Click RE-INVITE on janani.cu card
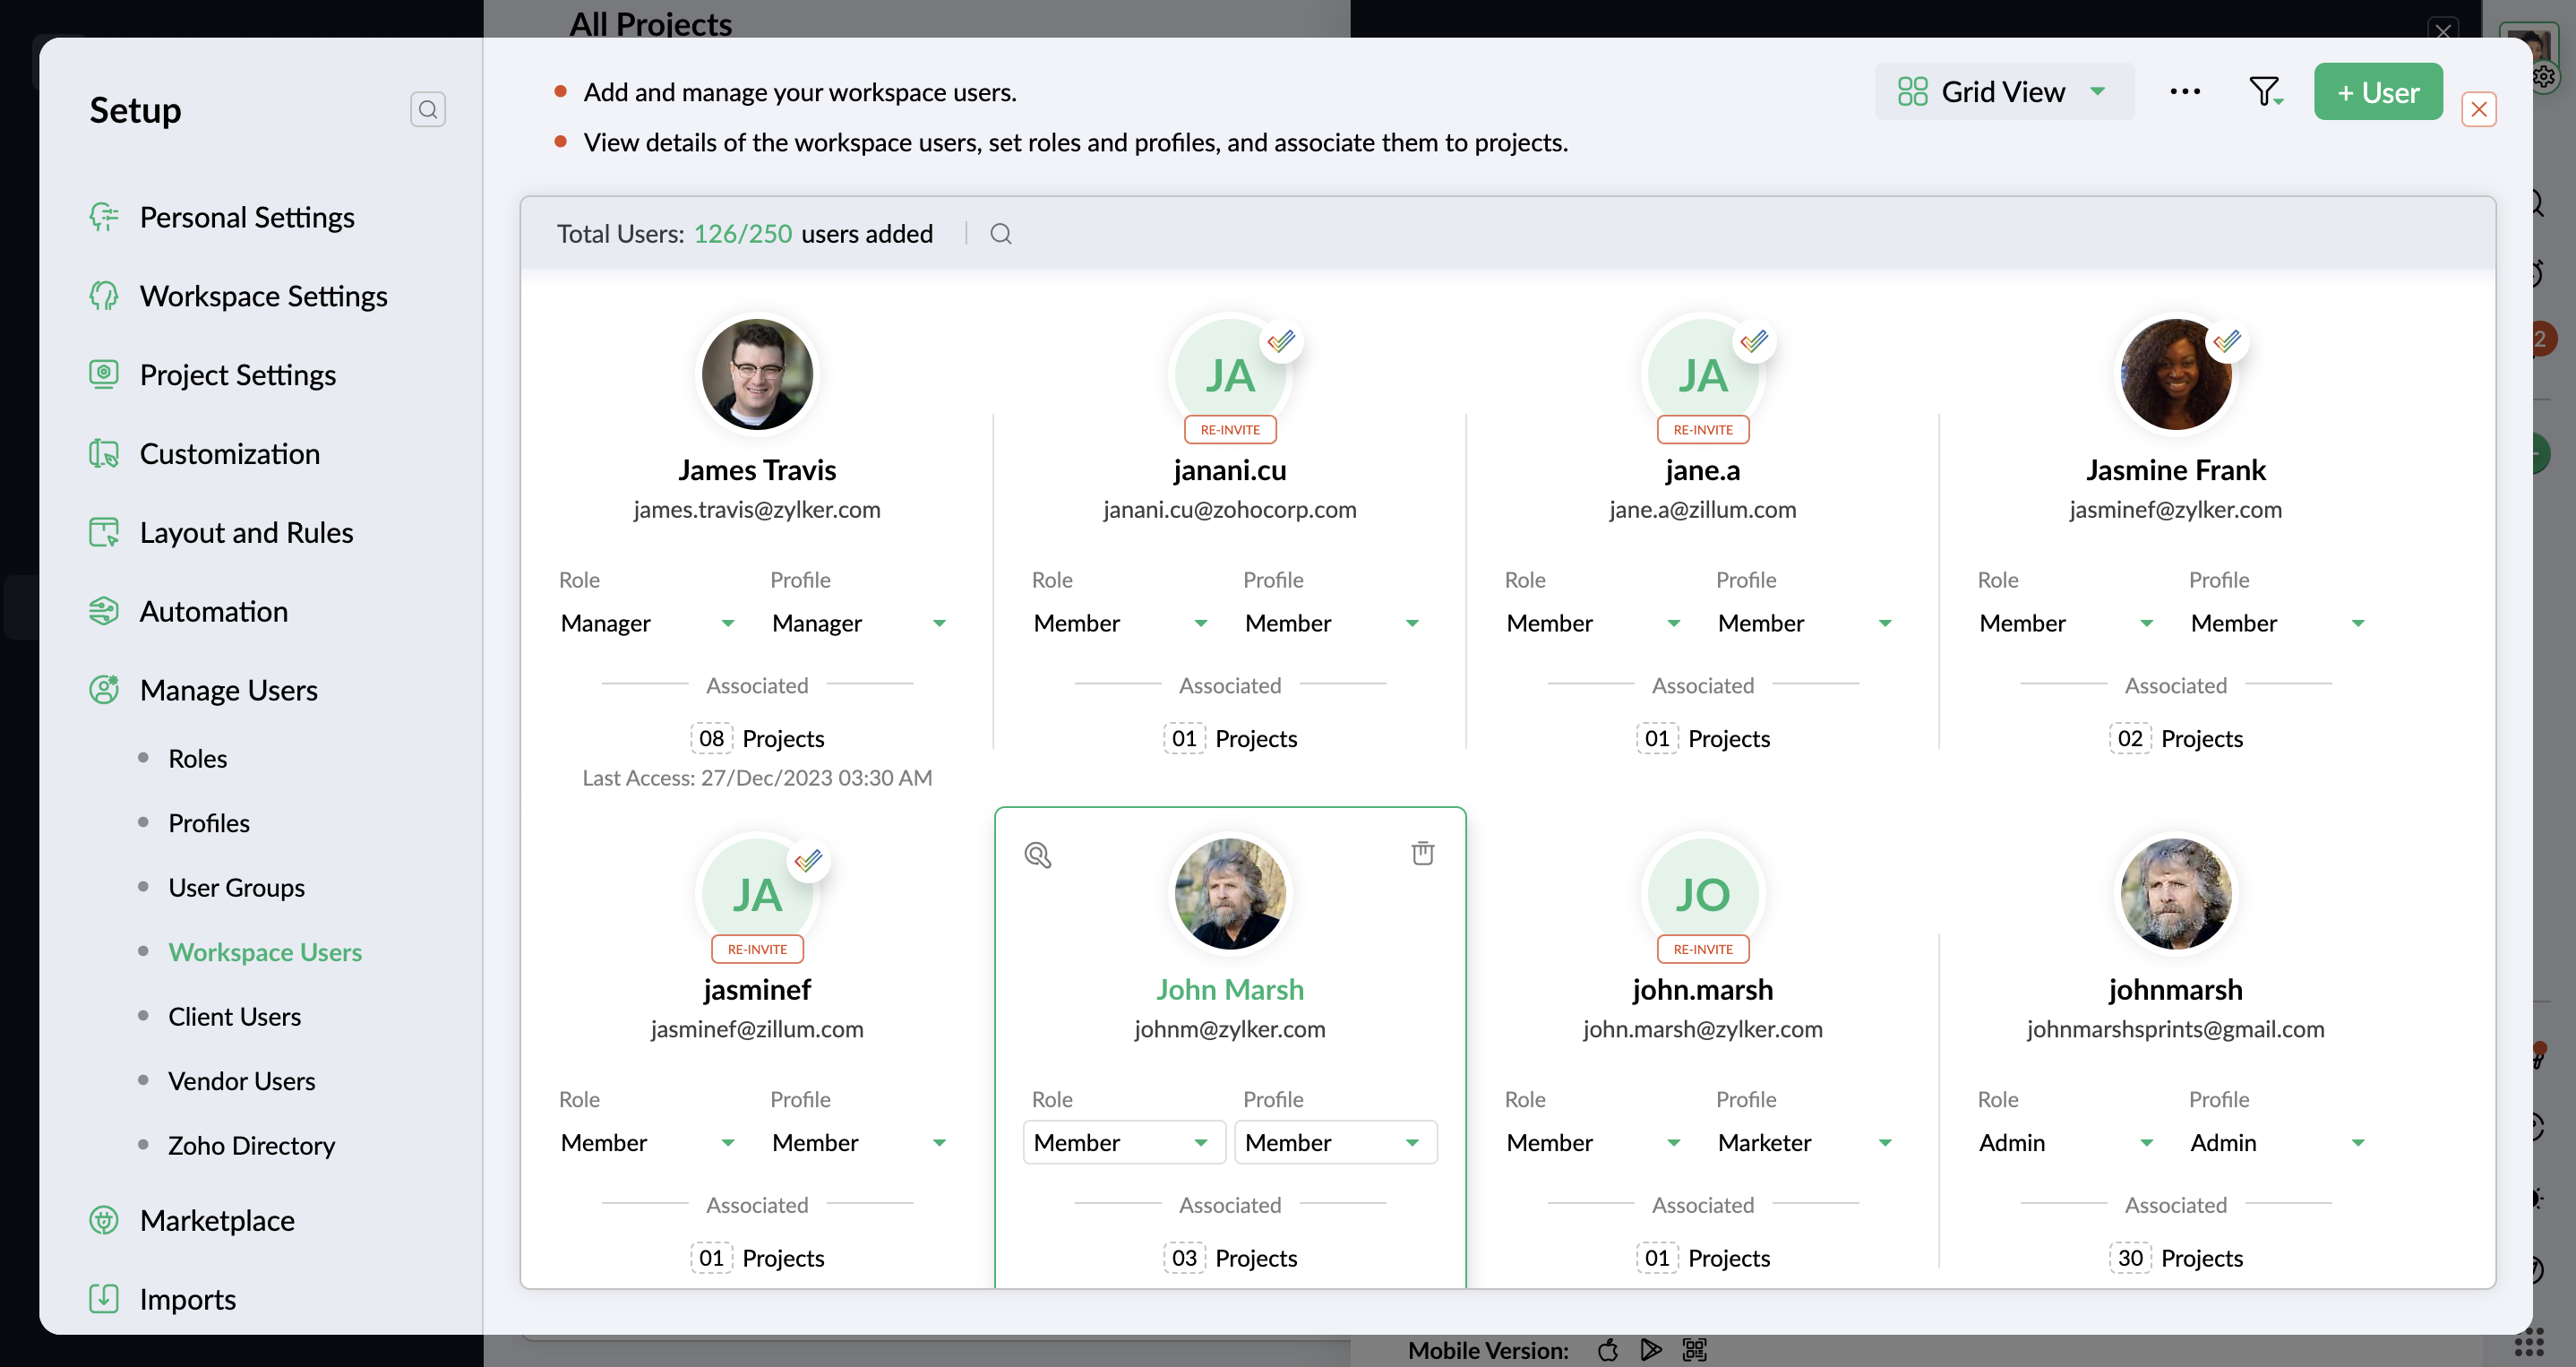 pos(1229,429)
